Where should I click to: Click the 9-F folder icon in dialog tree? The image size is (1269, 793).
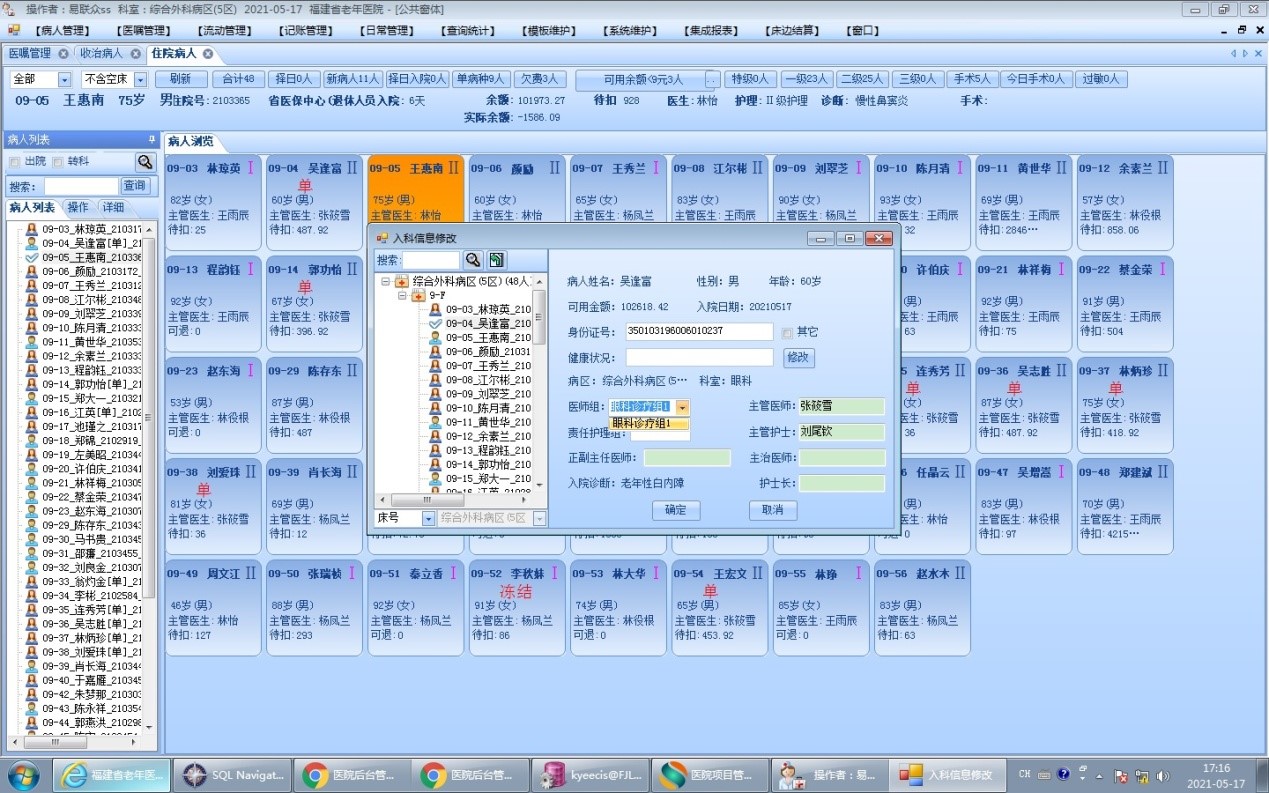coord(418,296)
